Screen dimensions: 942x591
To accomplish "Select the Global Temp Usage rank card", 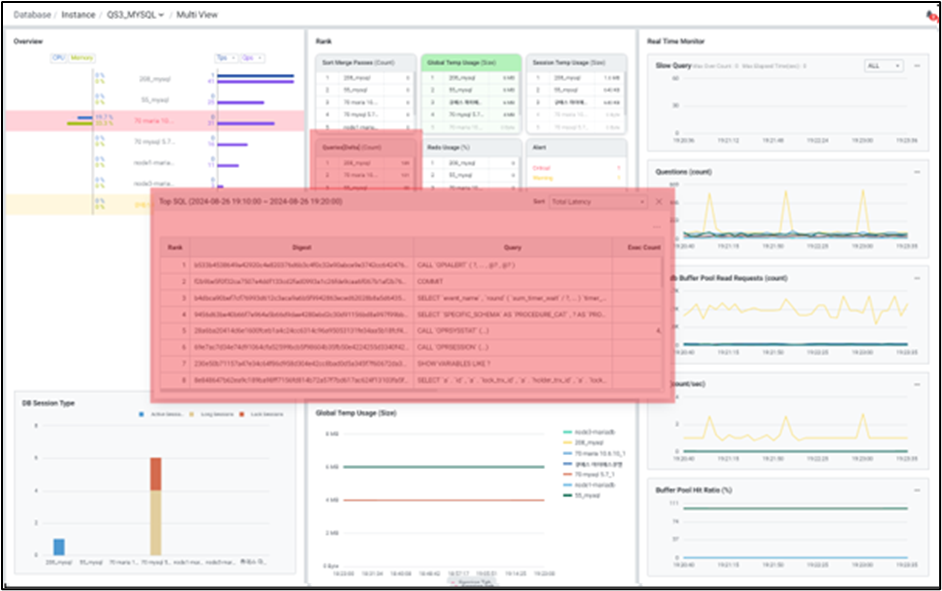I will coord(469,61).
